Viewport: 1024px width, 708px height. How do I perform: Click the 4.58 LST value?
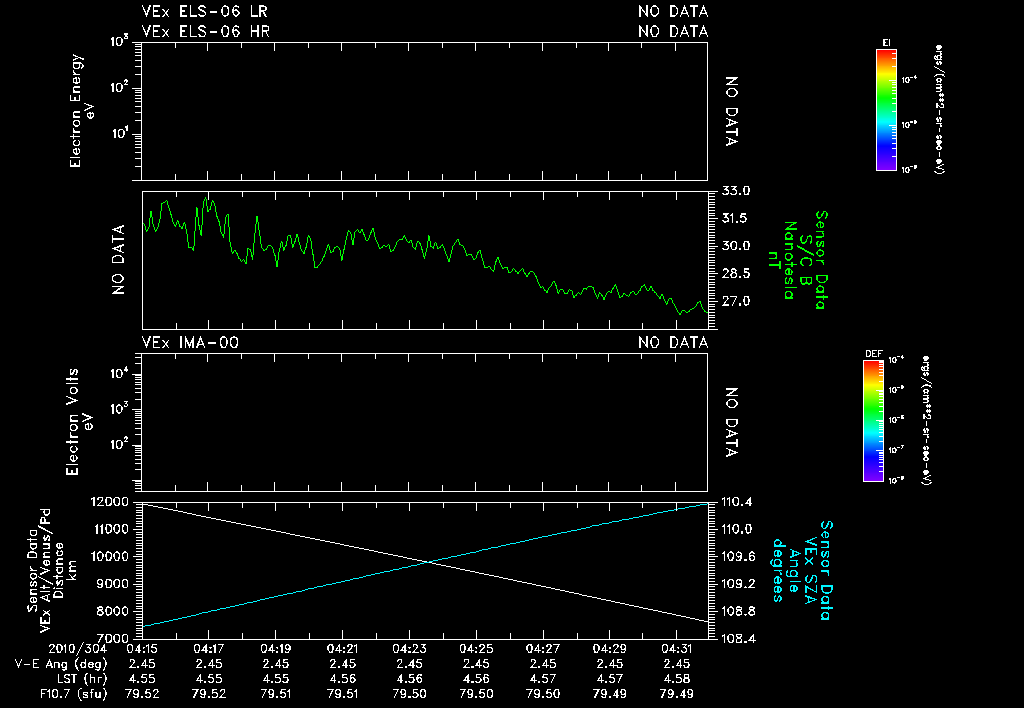click(x=677, y=679)
